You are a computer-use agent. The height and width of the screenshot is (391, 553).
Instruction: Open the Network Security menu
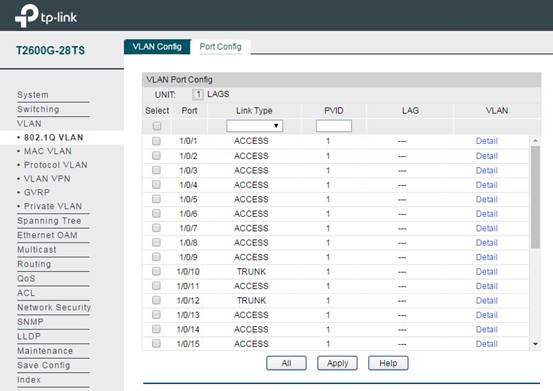[x=54, y=307]
